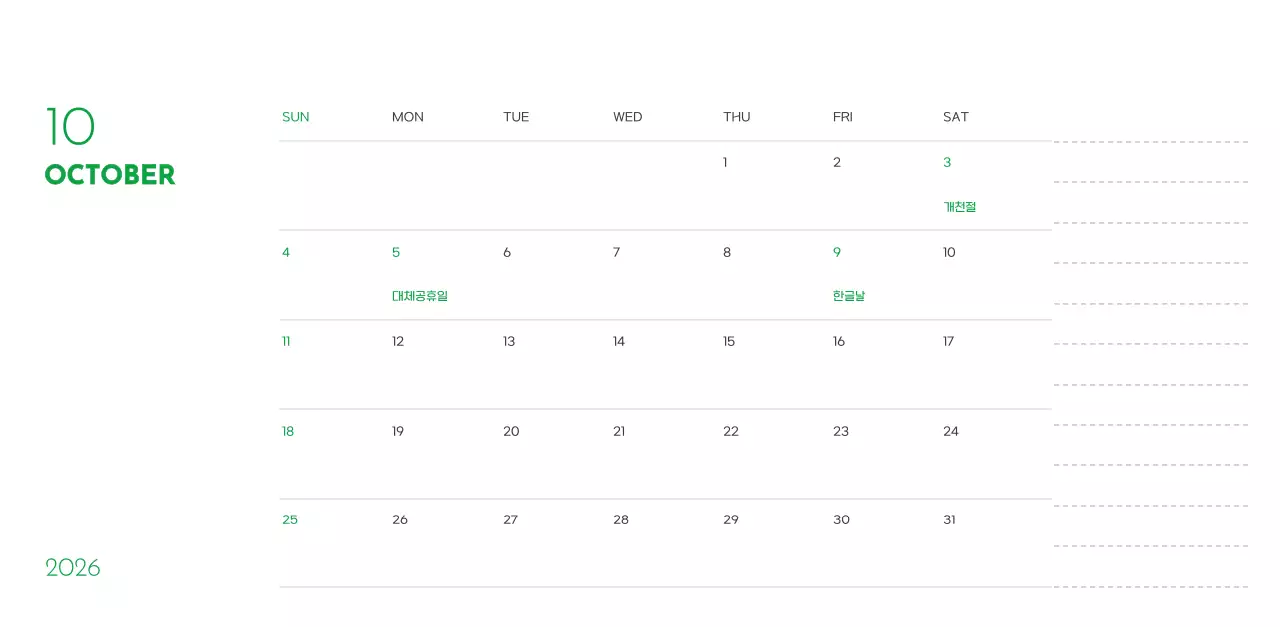The height and width of the screenshot is (627, 1280).
Task: Click date 31 in the last row
Action: [x=949, y=520]
